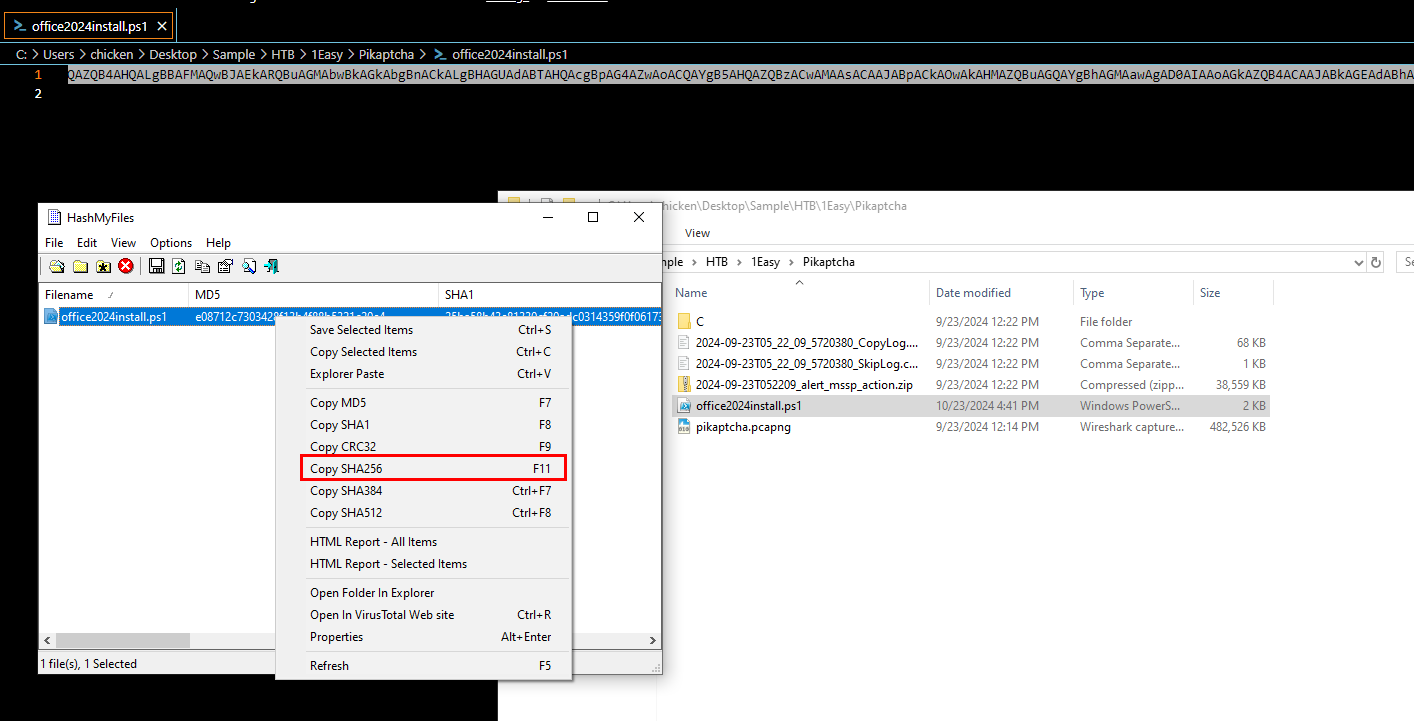Click HTB in the Explorer address path

[717, 262]
